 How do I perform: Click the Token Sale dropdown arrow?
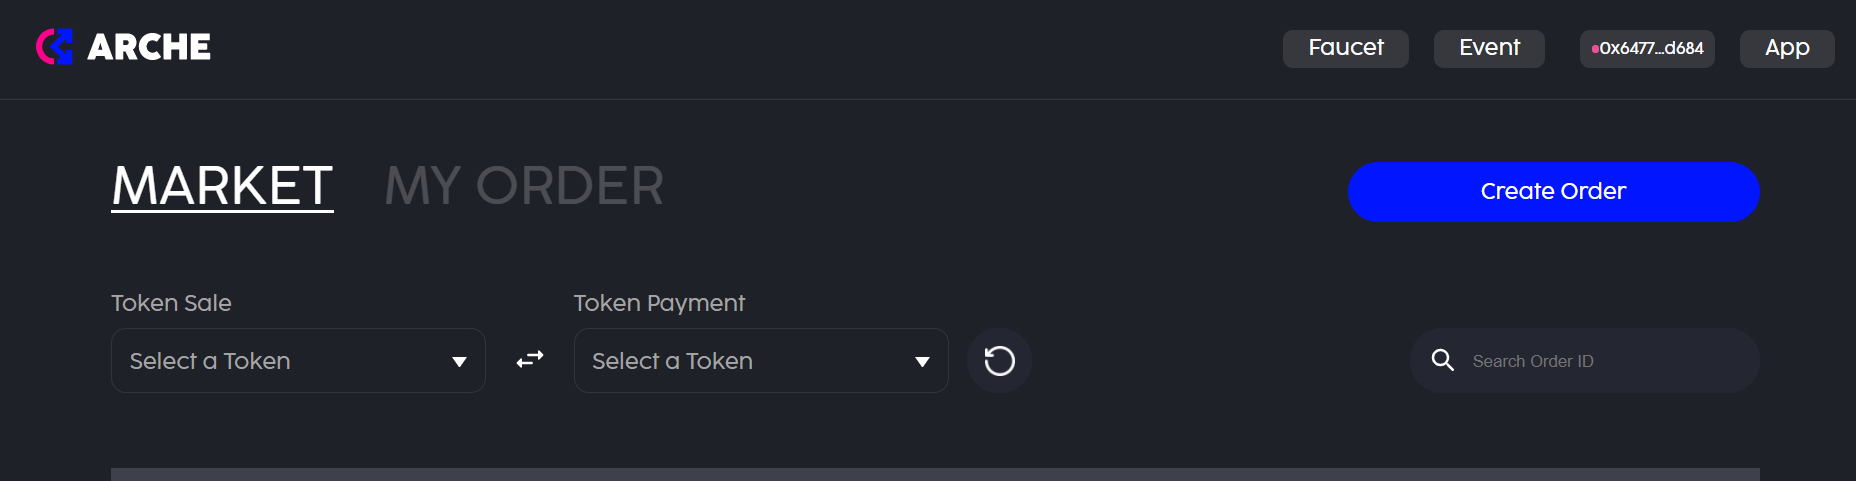click(459, 362)
